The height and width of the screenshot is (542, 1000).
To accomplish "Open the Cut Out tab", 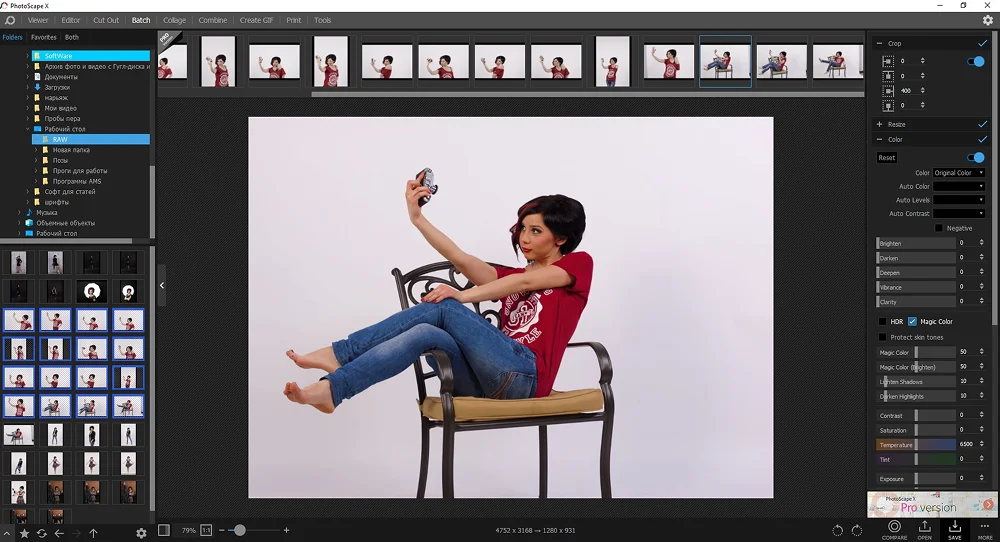I will (x=106, y=20).
